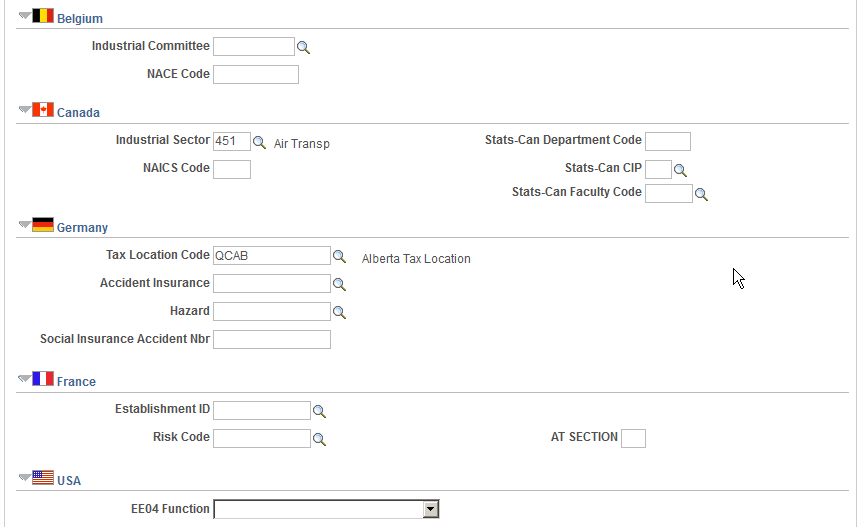This screenshot has width=864, height=527.
Task: Click the France flag icon
Action: (43, 379)
